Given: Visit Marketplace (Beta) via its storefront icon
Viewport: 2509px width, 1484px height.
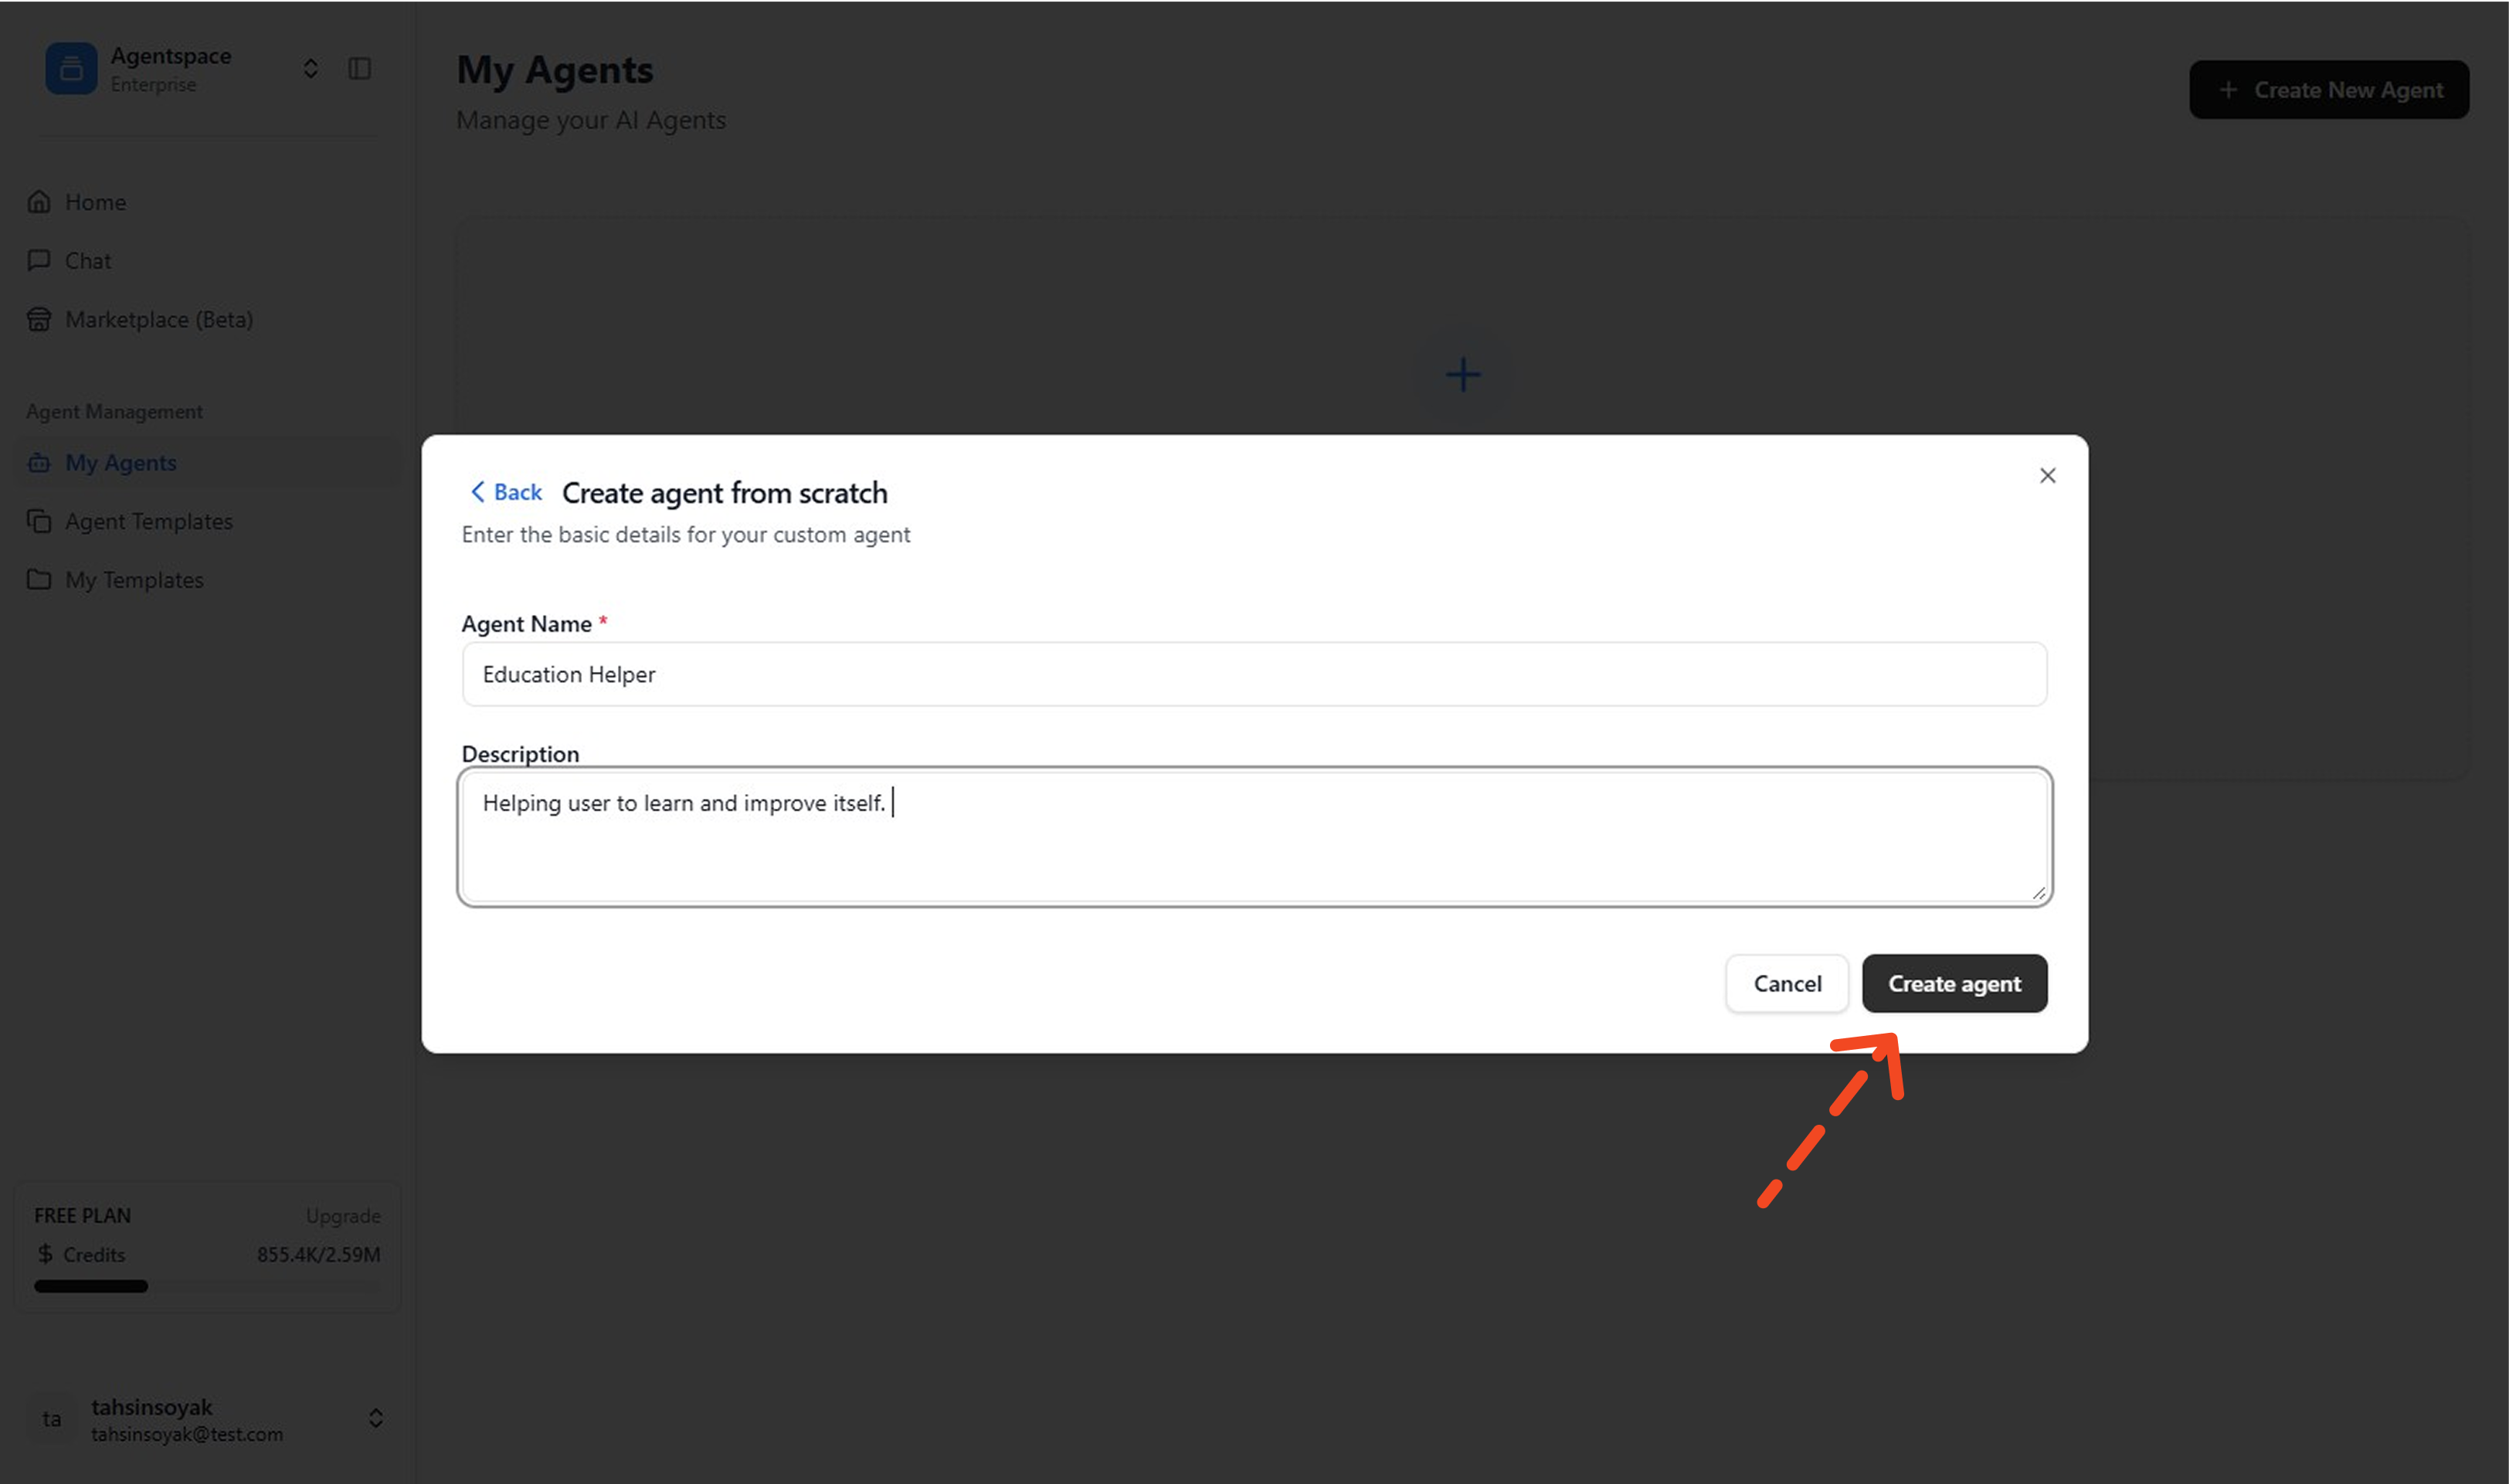Looking at the screenshot, I should [38, 319].
